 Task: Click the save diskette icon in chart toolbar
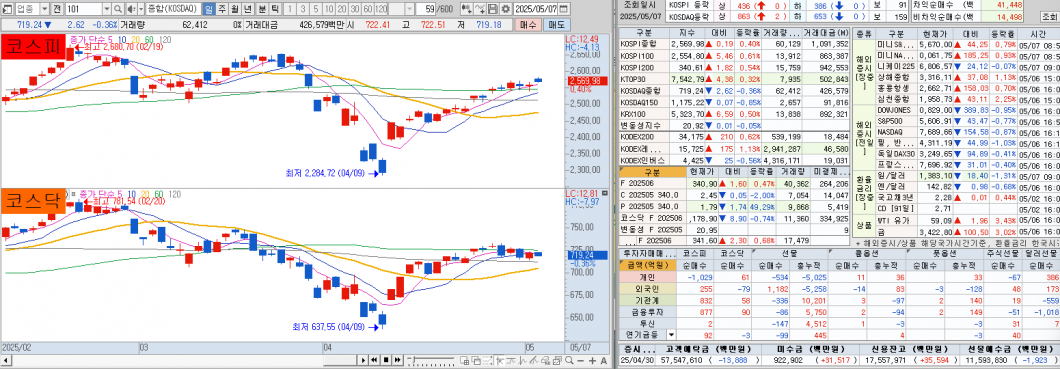pos(492,9)
